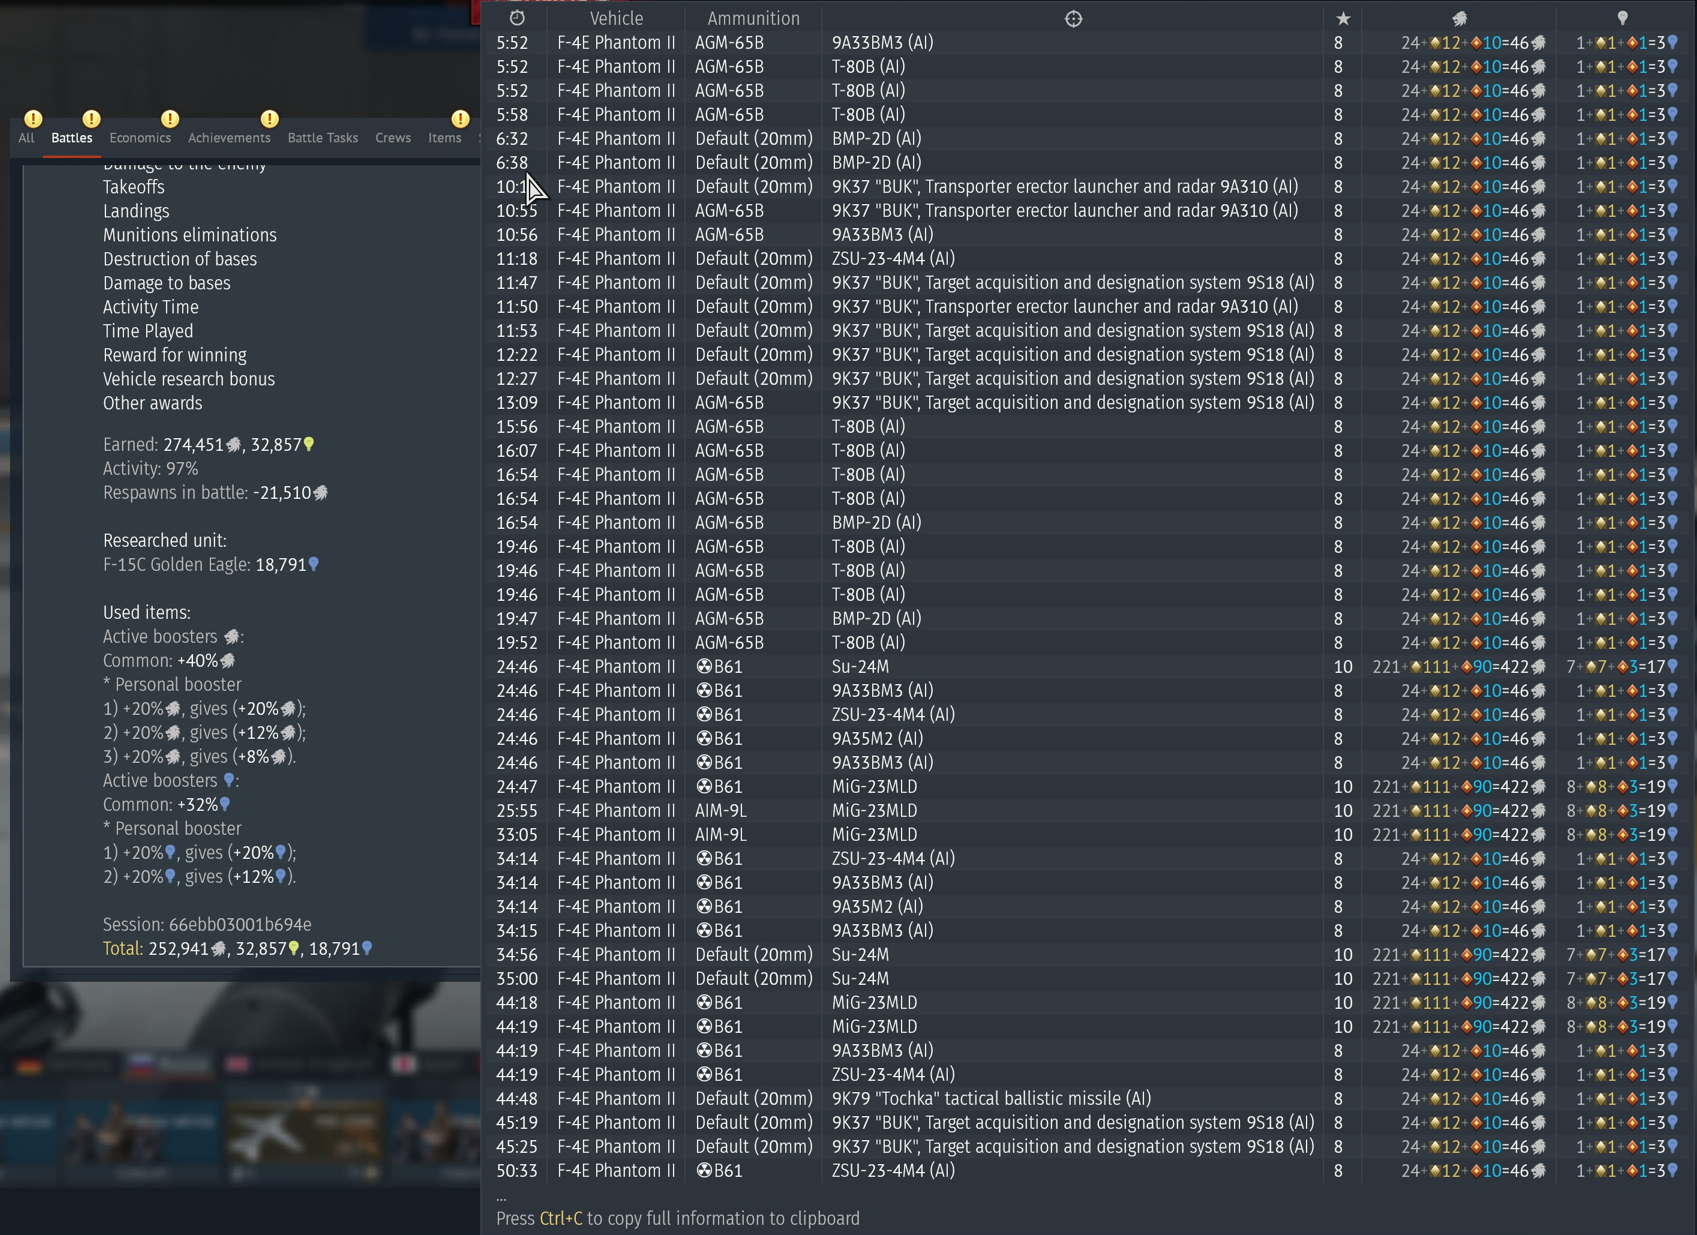Click the '9A33BM3 (AI)' target at 10:56

(x=883, y=234)
